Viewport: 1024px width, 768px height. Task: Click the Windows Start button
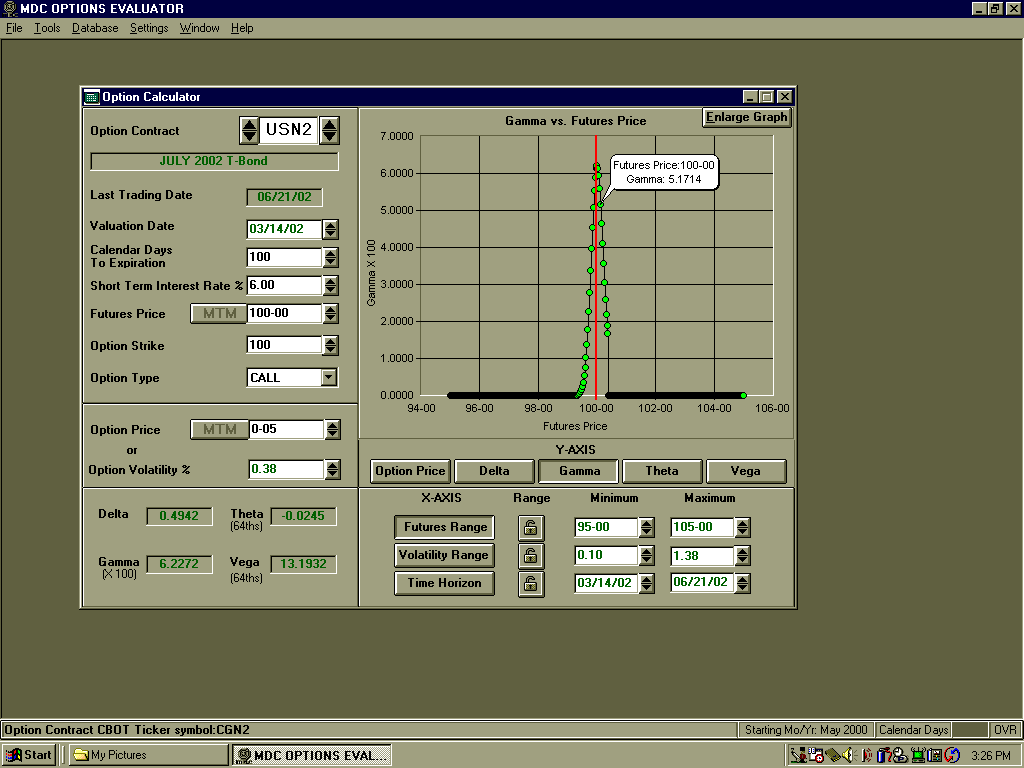coord(29,755)
